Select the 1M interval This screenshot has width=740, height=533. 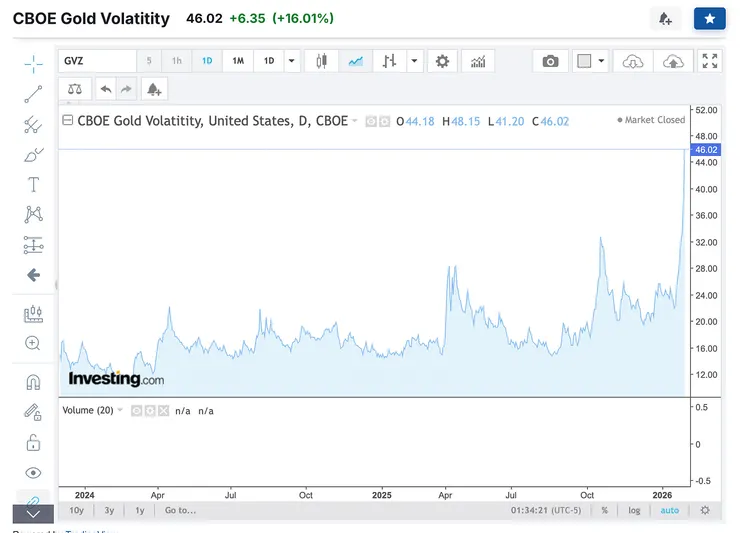click(238, 61)
